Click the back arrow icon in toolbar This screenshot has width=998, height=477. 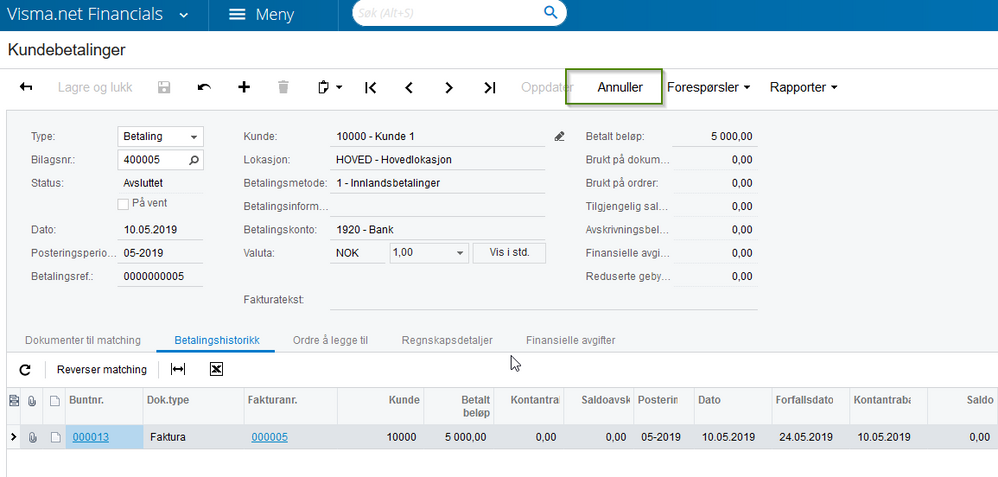click(26, 88)
